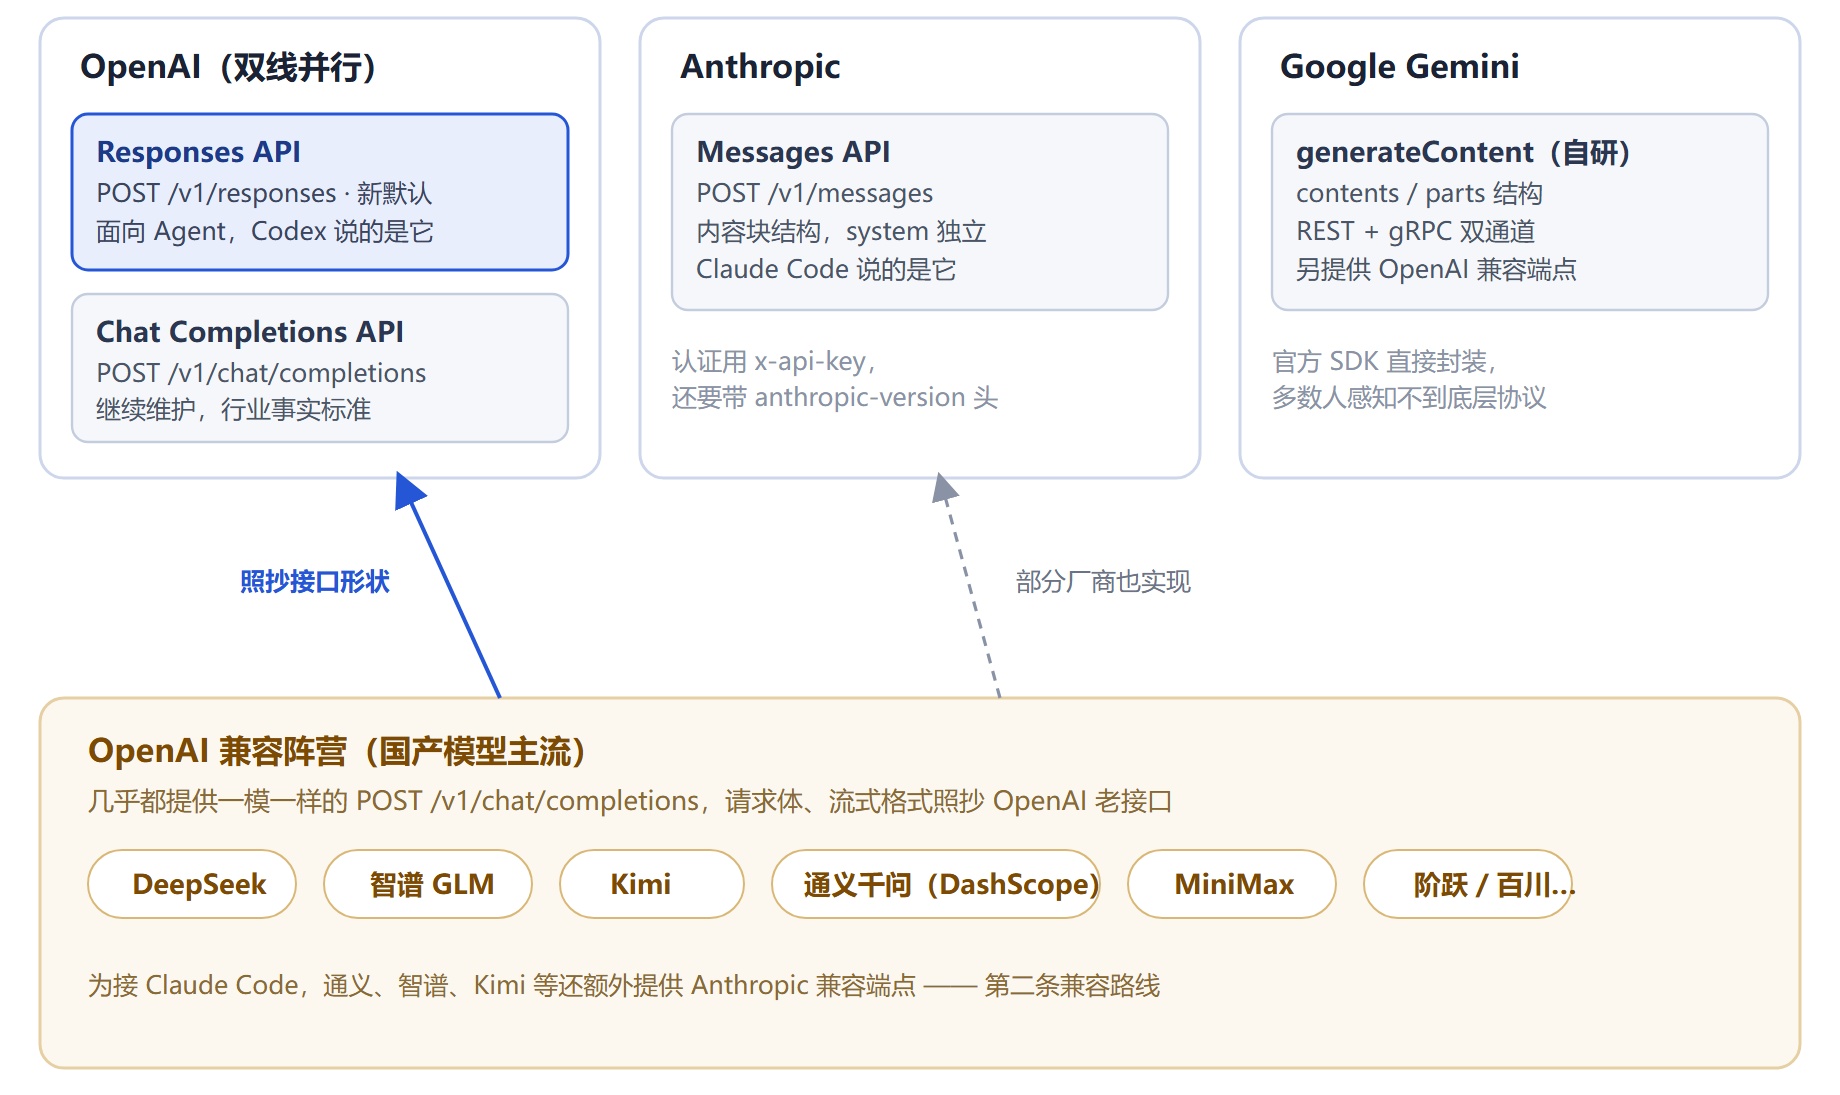This screenshot has width=1840, height=1095.
Task: Click the Chat Completions API card
Action: tap(320, 368)
